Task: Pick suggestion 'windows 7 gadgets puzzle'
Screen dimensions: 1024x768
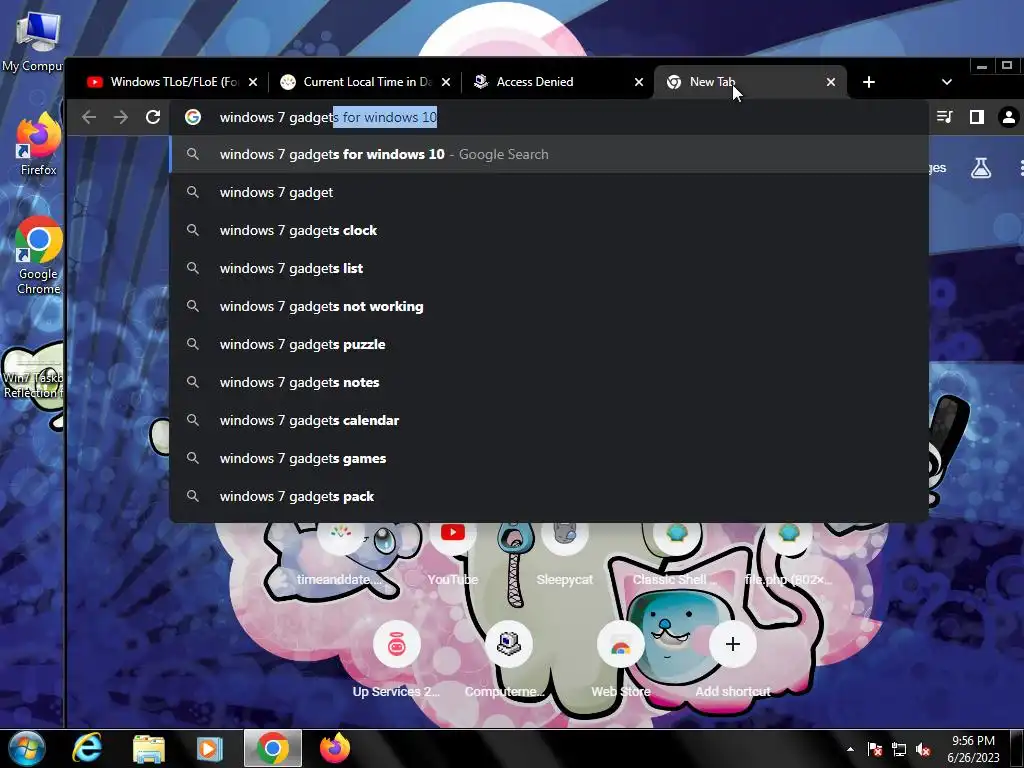Action: click(x=549, y=344)
